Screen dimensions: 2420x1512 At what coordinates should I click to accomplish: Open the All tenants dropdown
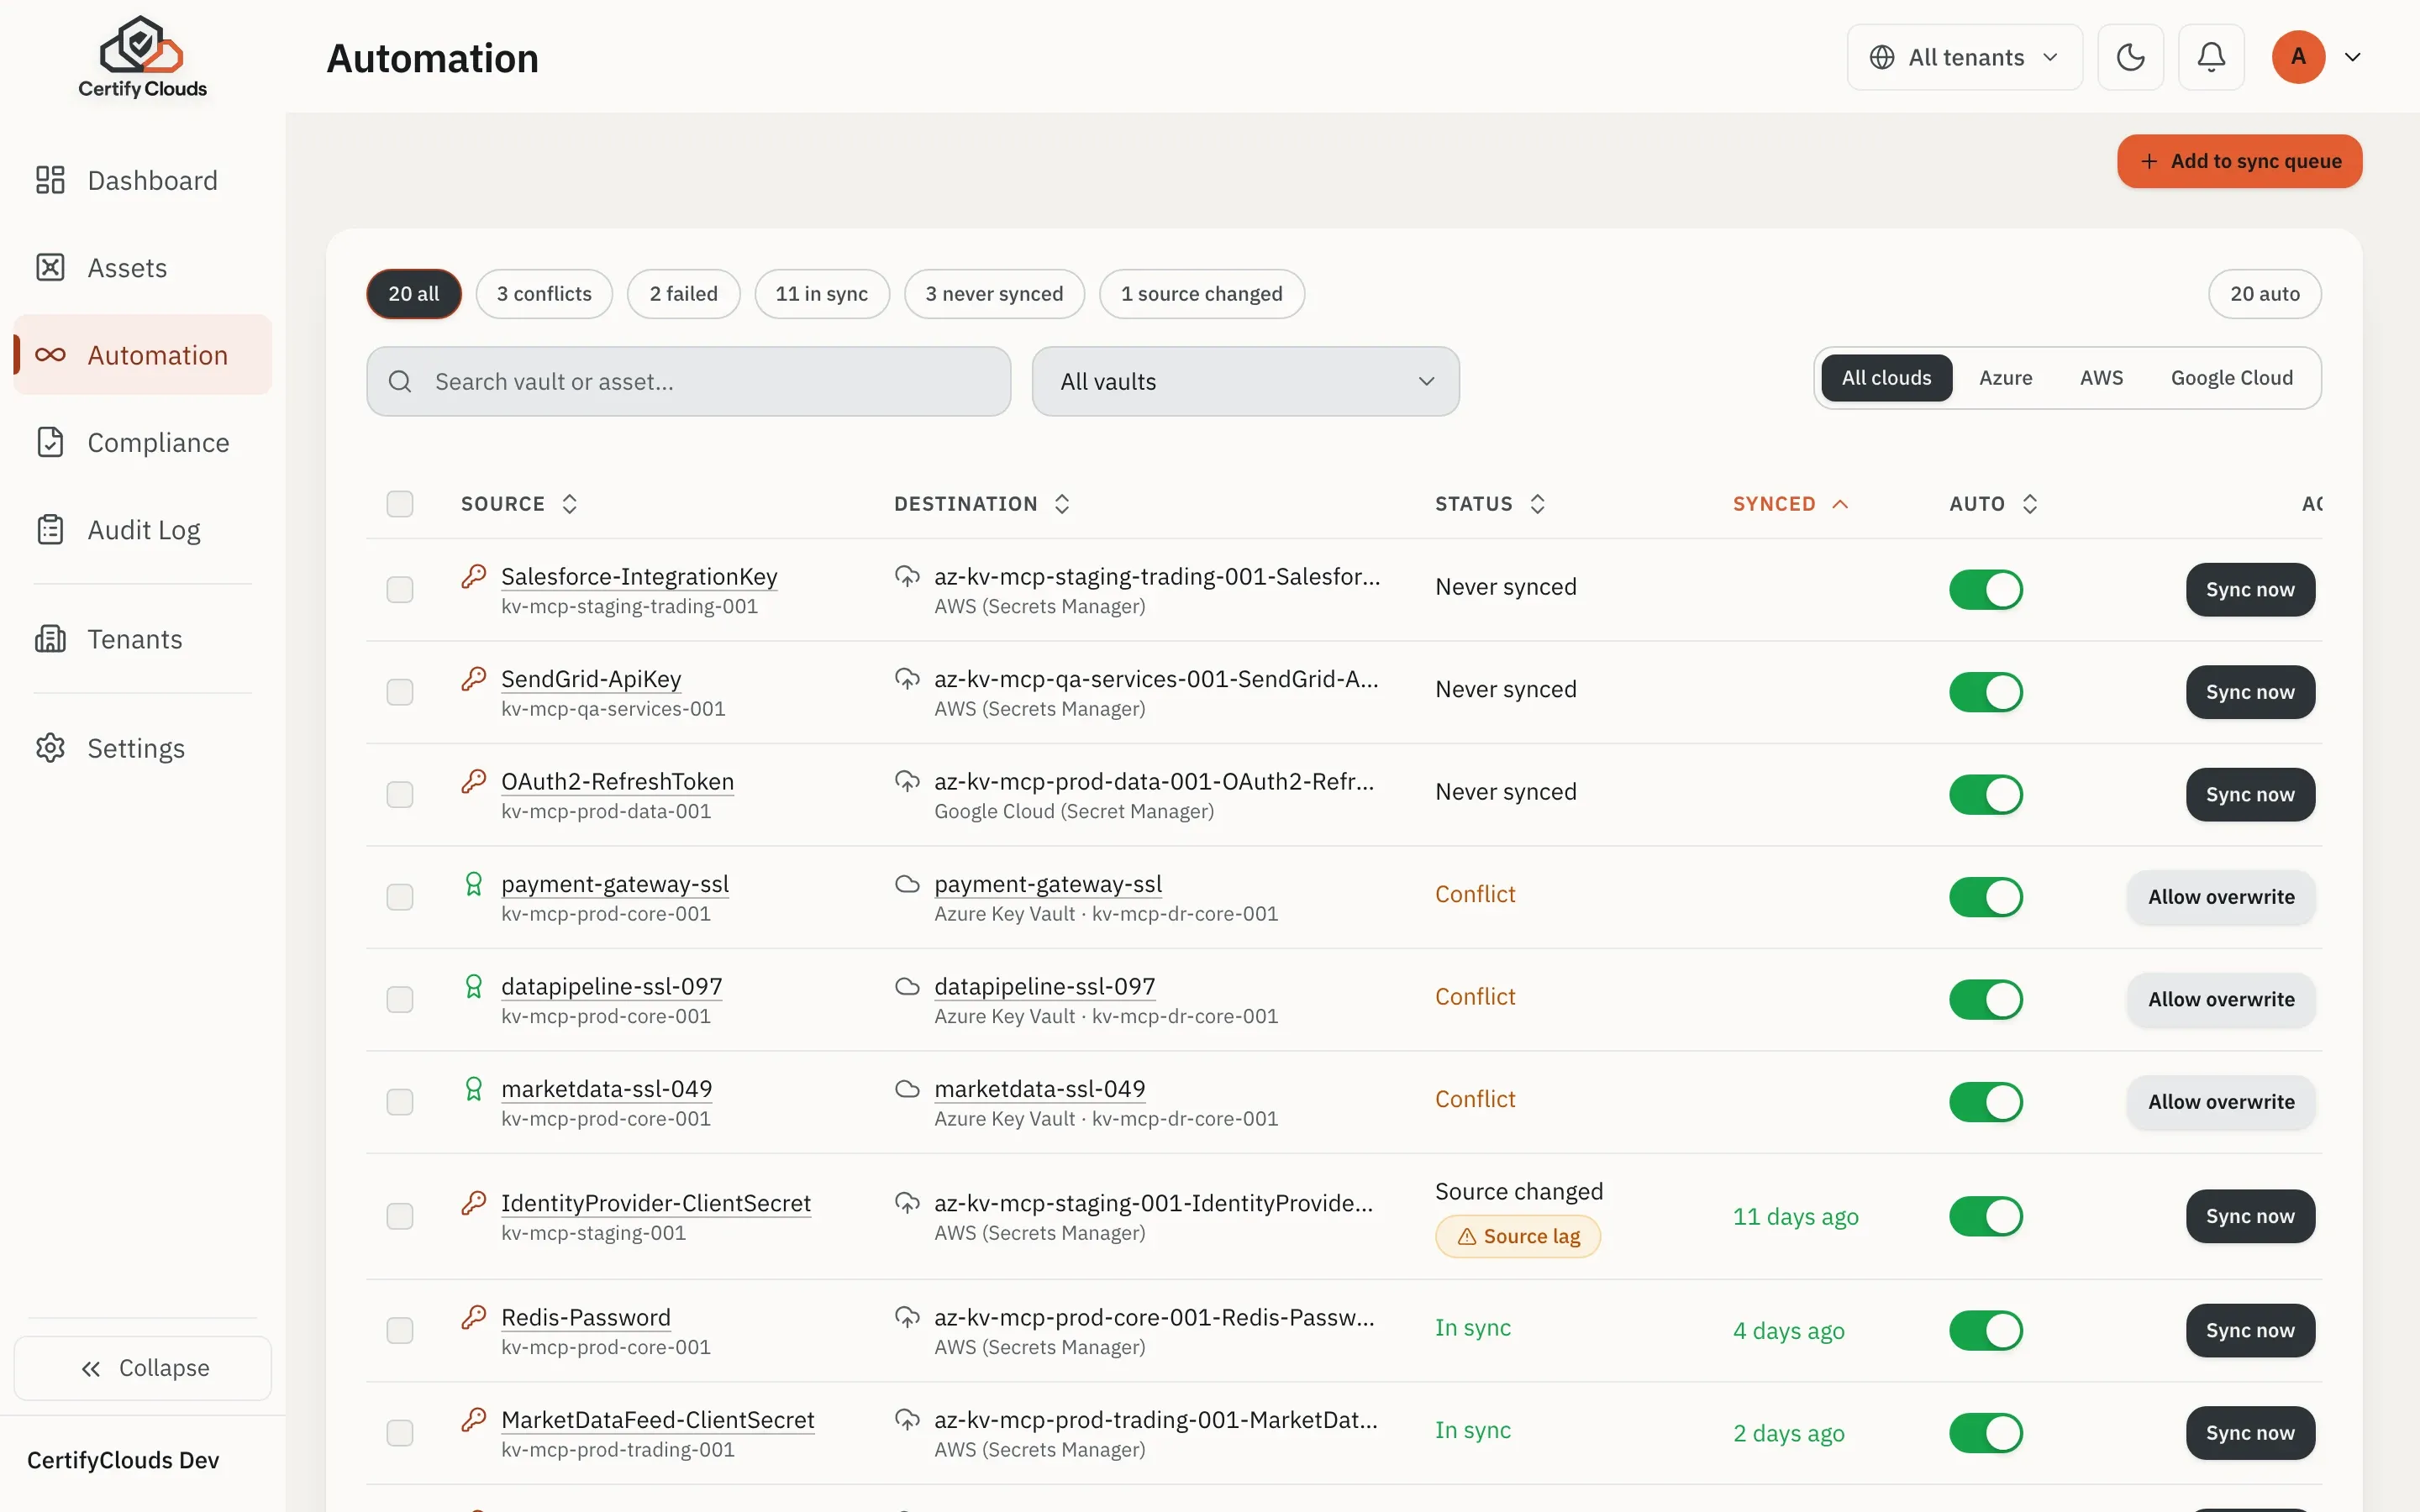pos(1964,57)
